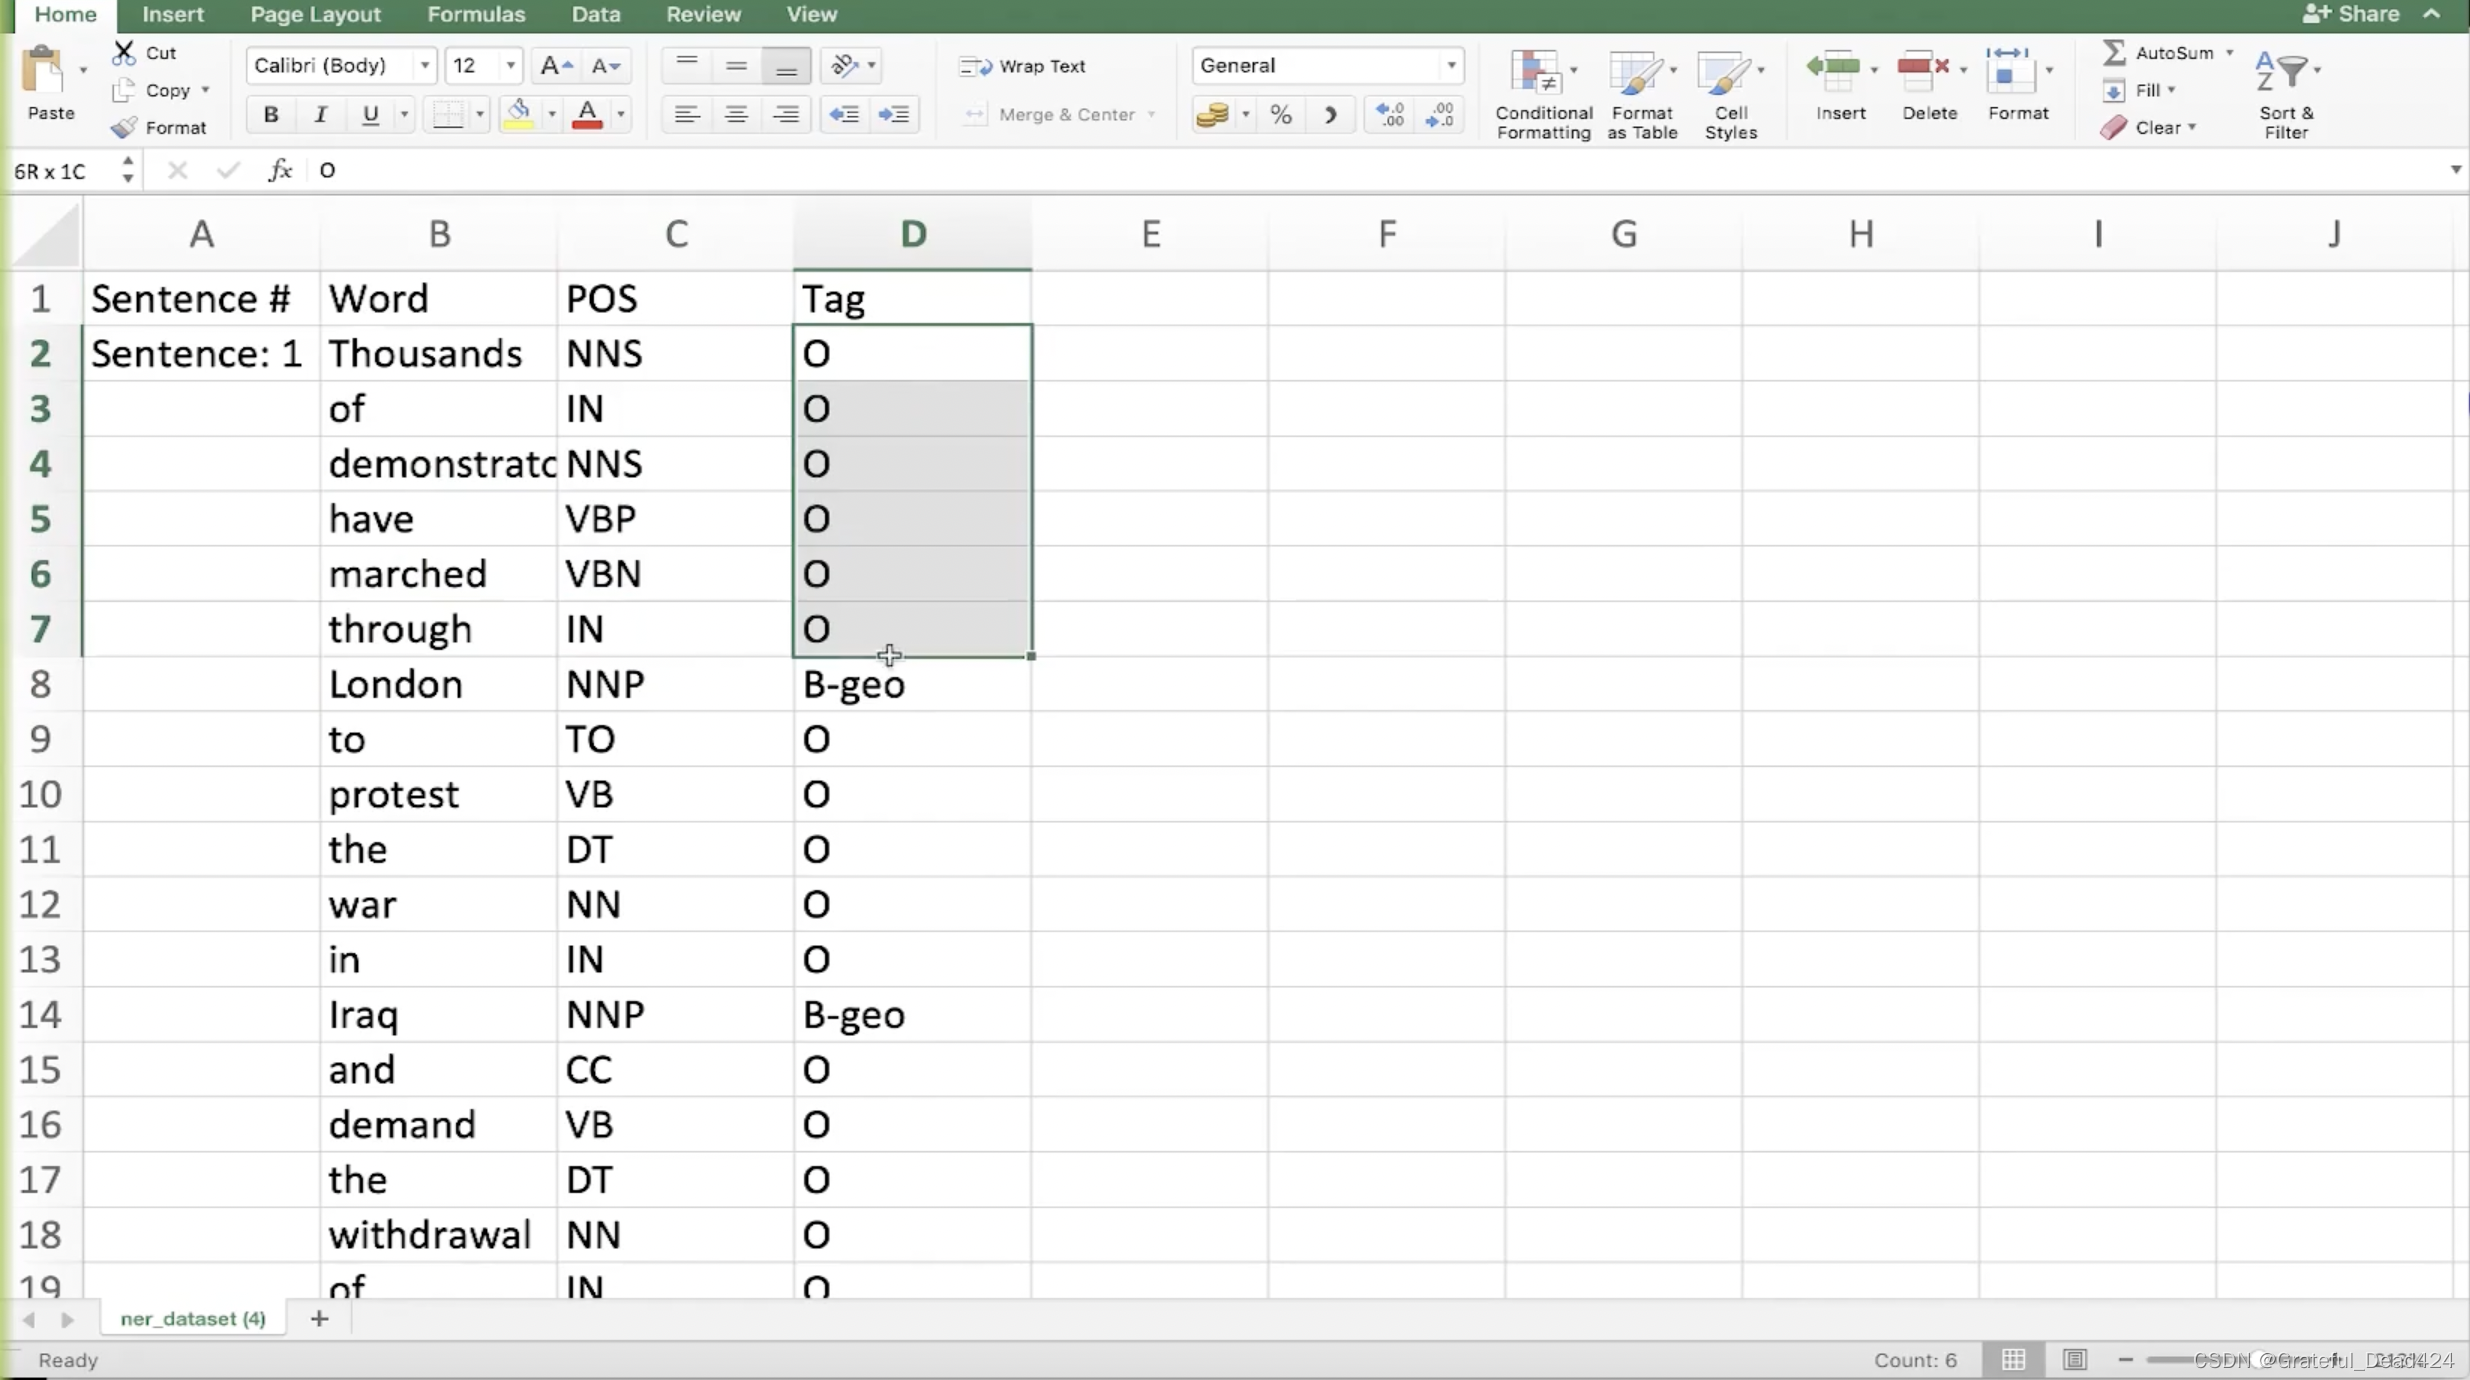Switch to Page Layout view in status bar

click(2075, 1360)
